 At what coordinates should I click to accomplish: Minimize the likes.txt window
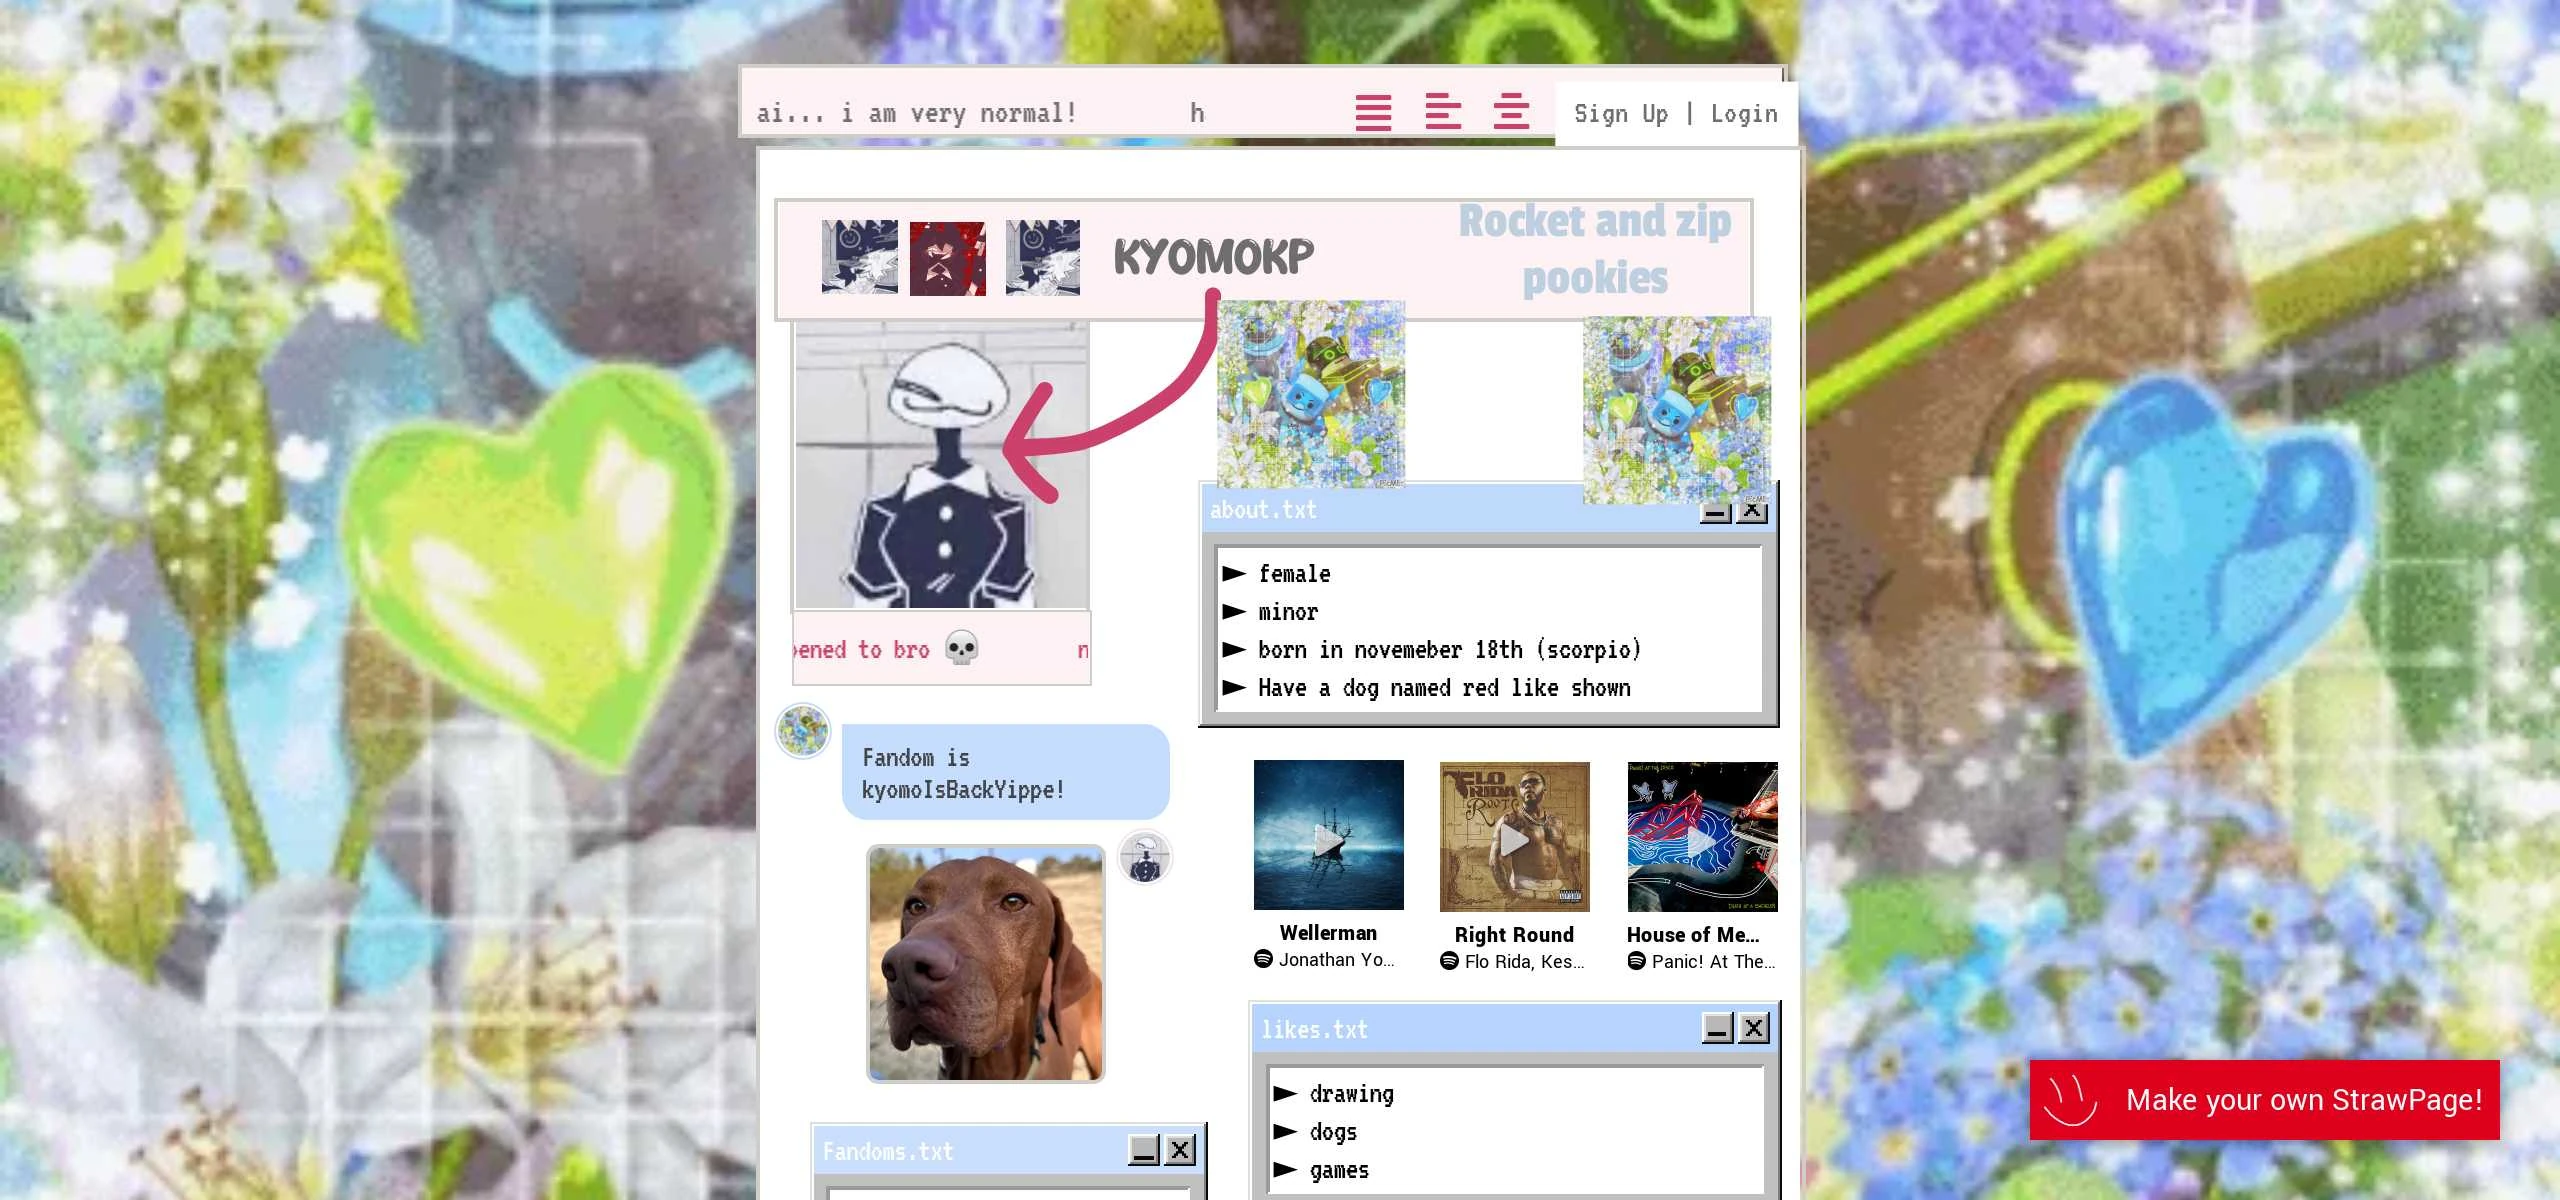[1718, 1028]
